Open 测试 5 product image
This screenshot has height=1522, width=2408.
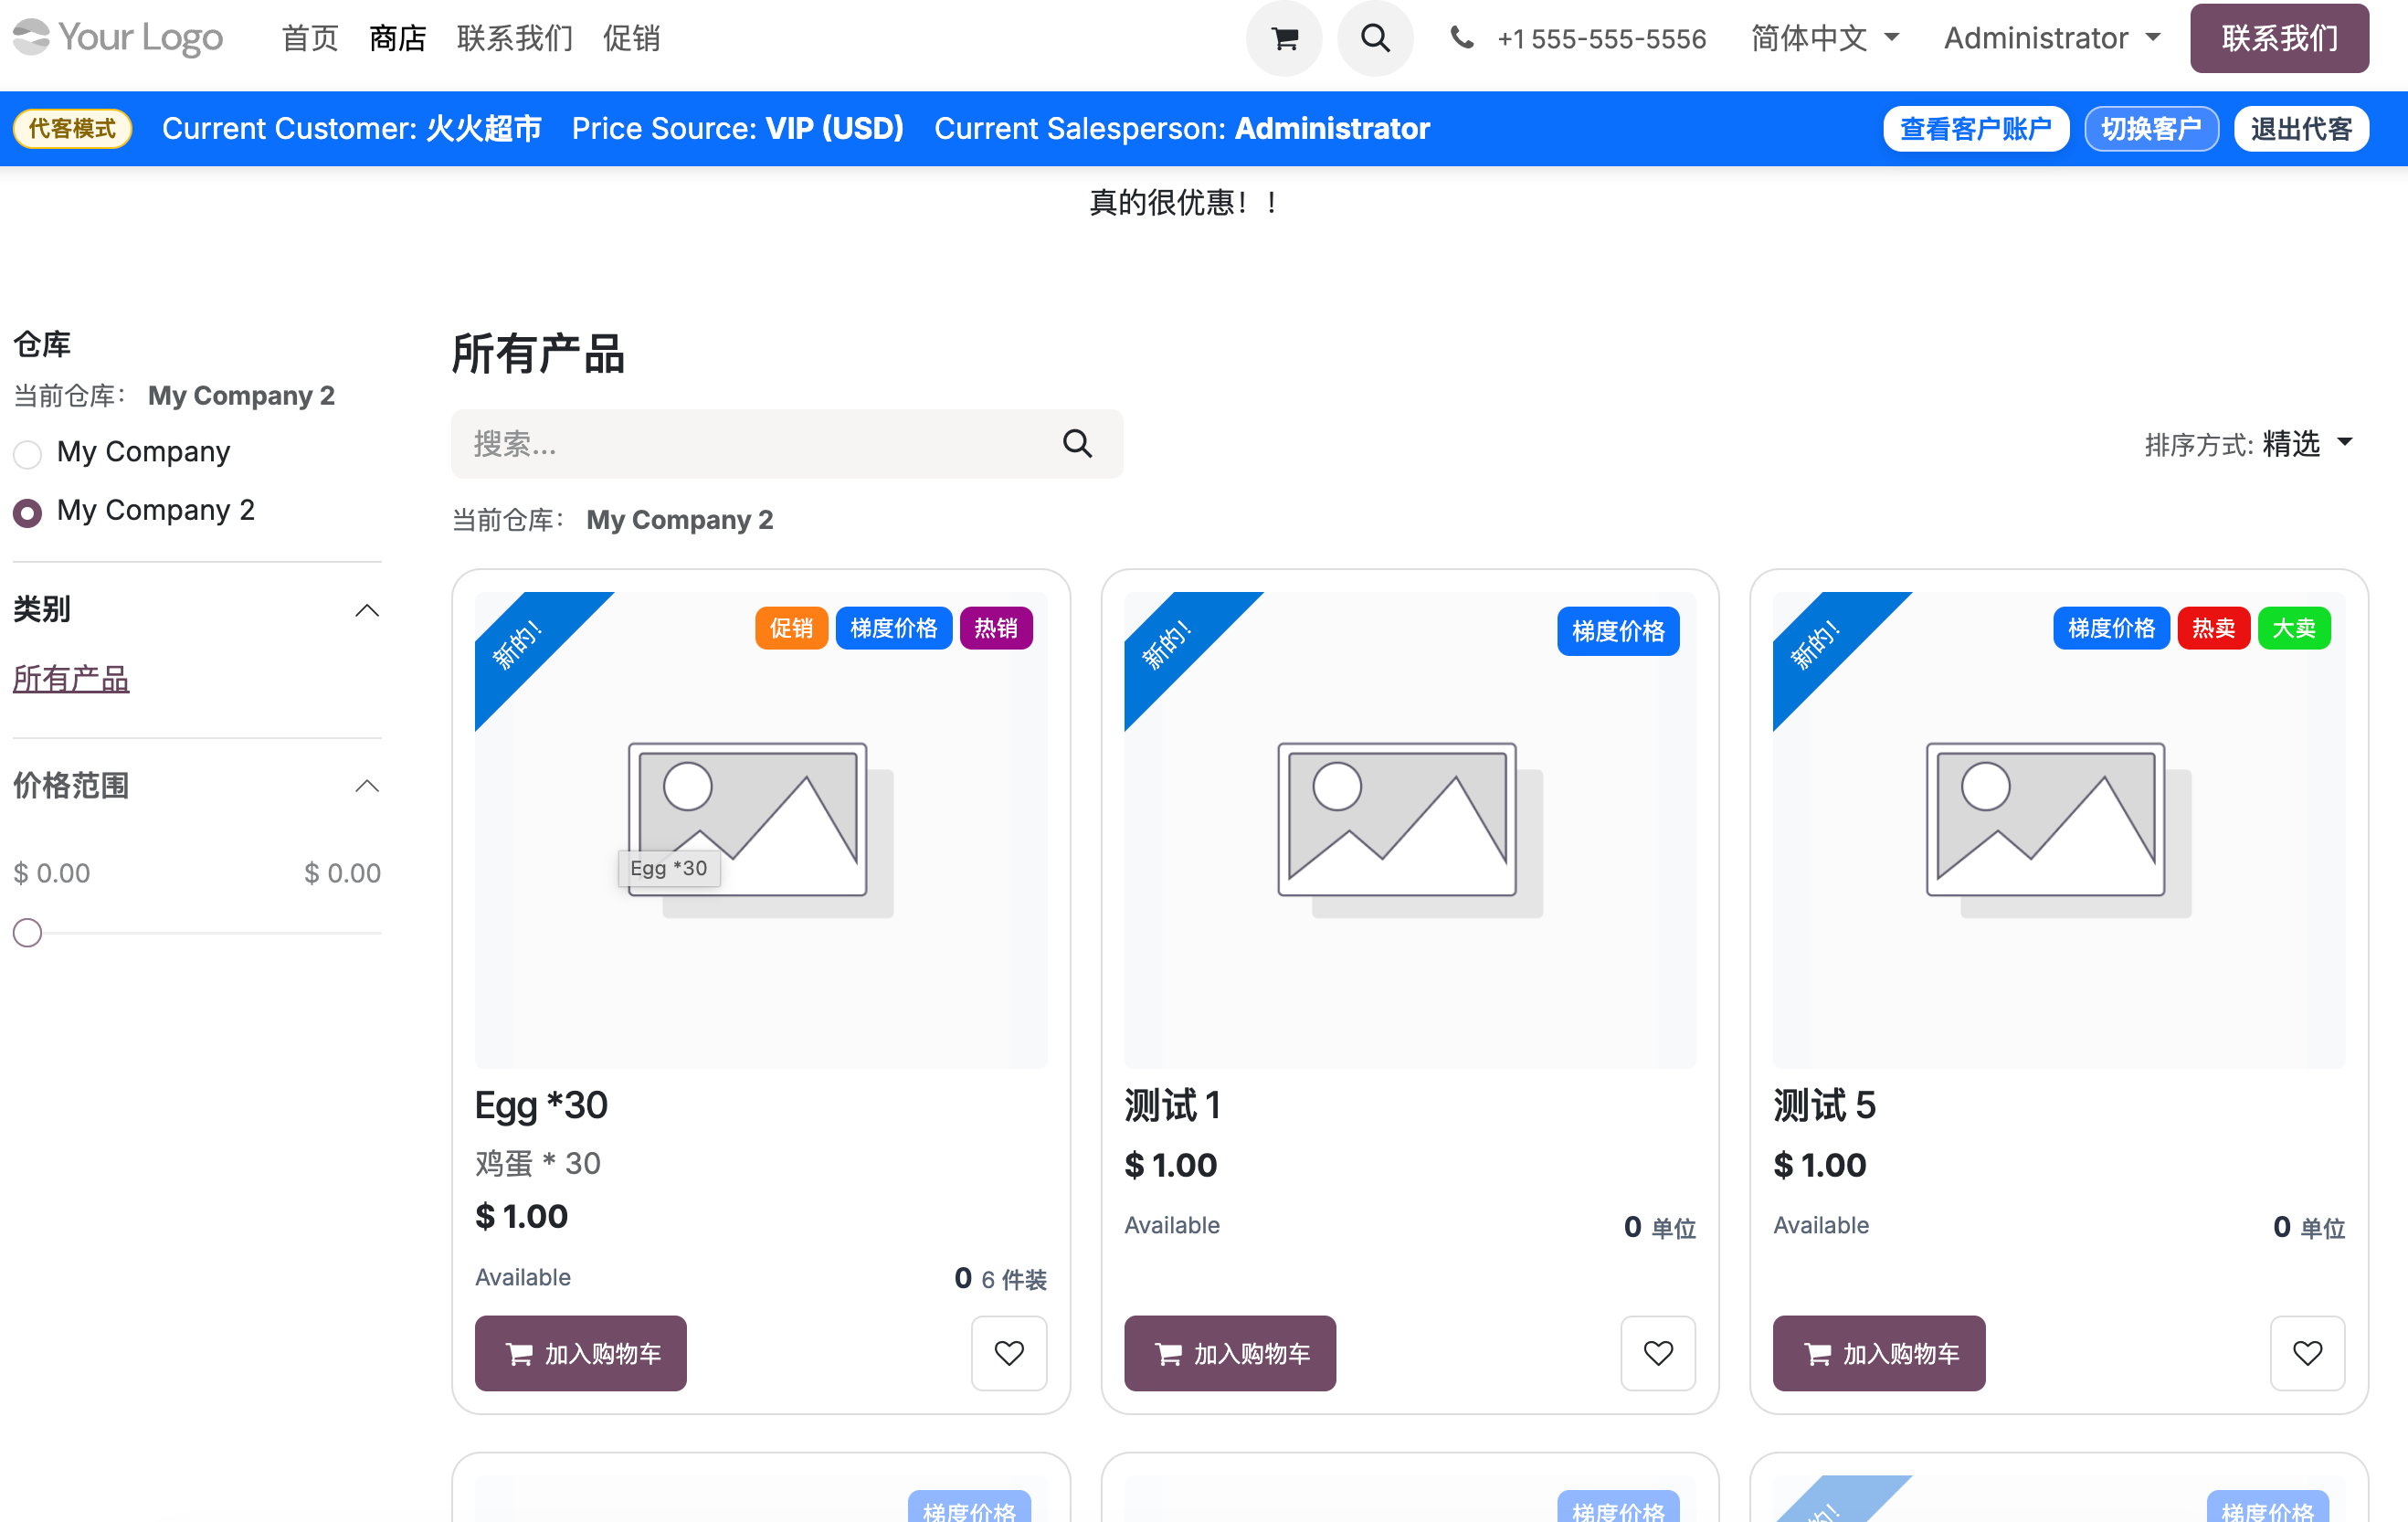tap(2059, 830)
